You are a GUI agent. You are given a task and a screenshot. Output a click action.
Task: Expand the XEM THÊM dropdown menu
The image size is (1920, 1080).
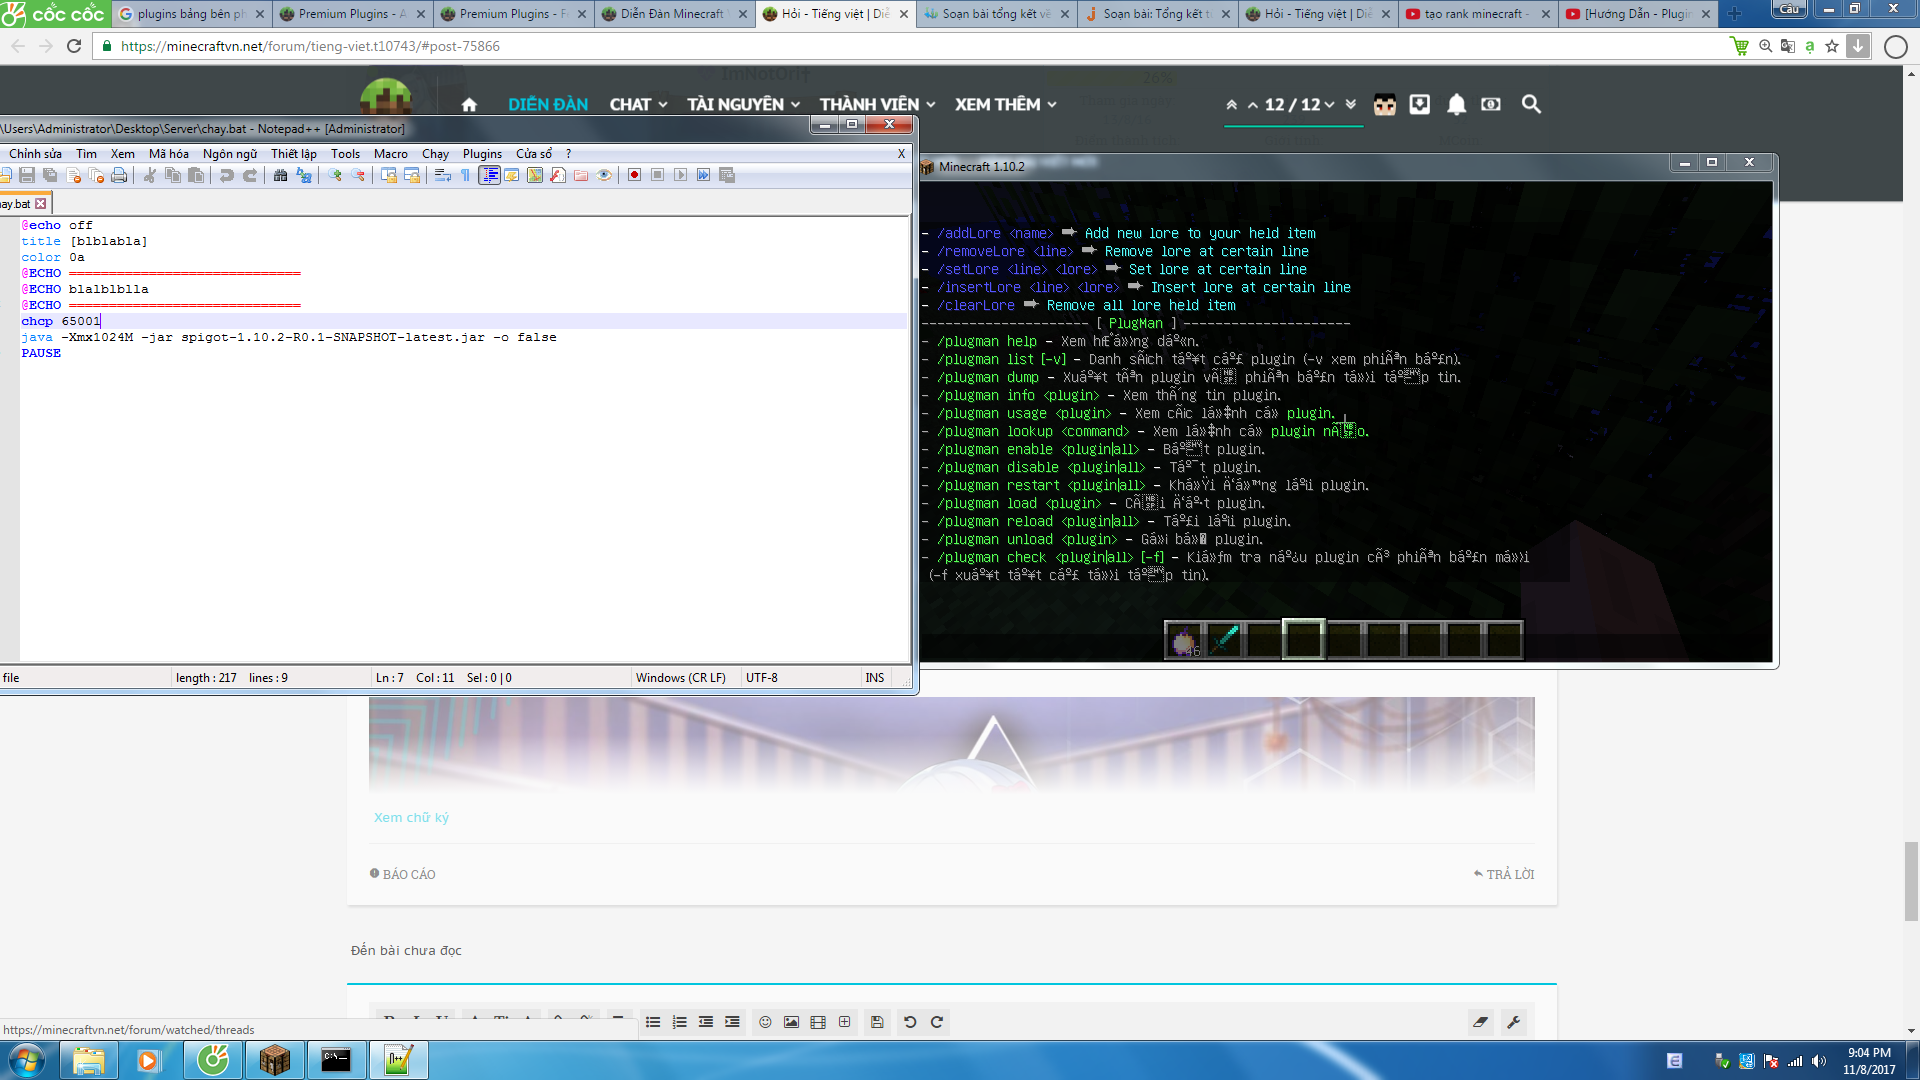click(1005, 104)
